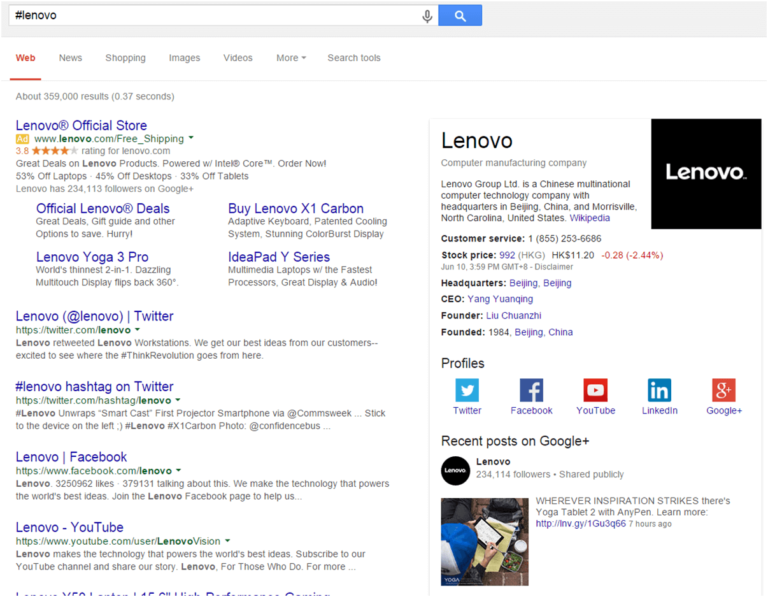768x597 pixels.
Task: Expand arrow next to lenovo.com/Free_Shipping URL
Action: (191, 138)
